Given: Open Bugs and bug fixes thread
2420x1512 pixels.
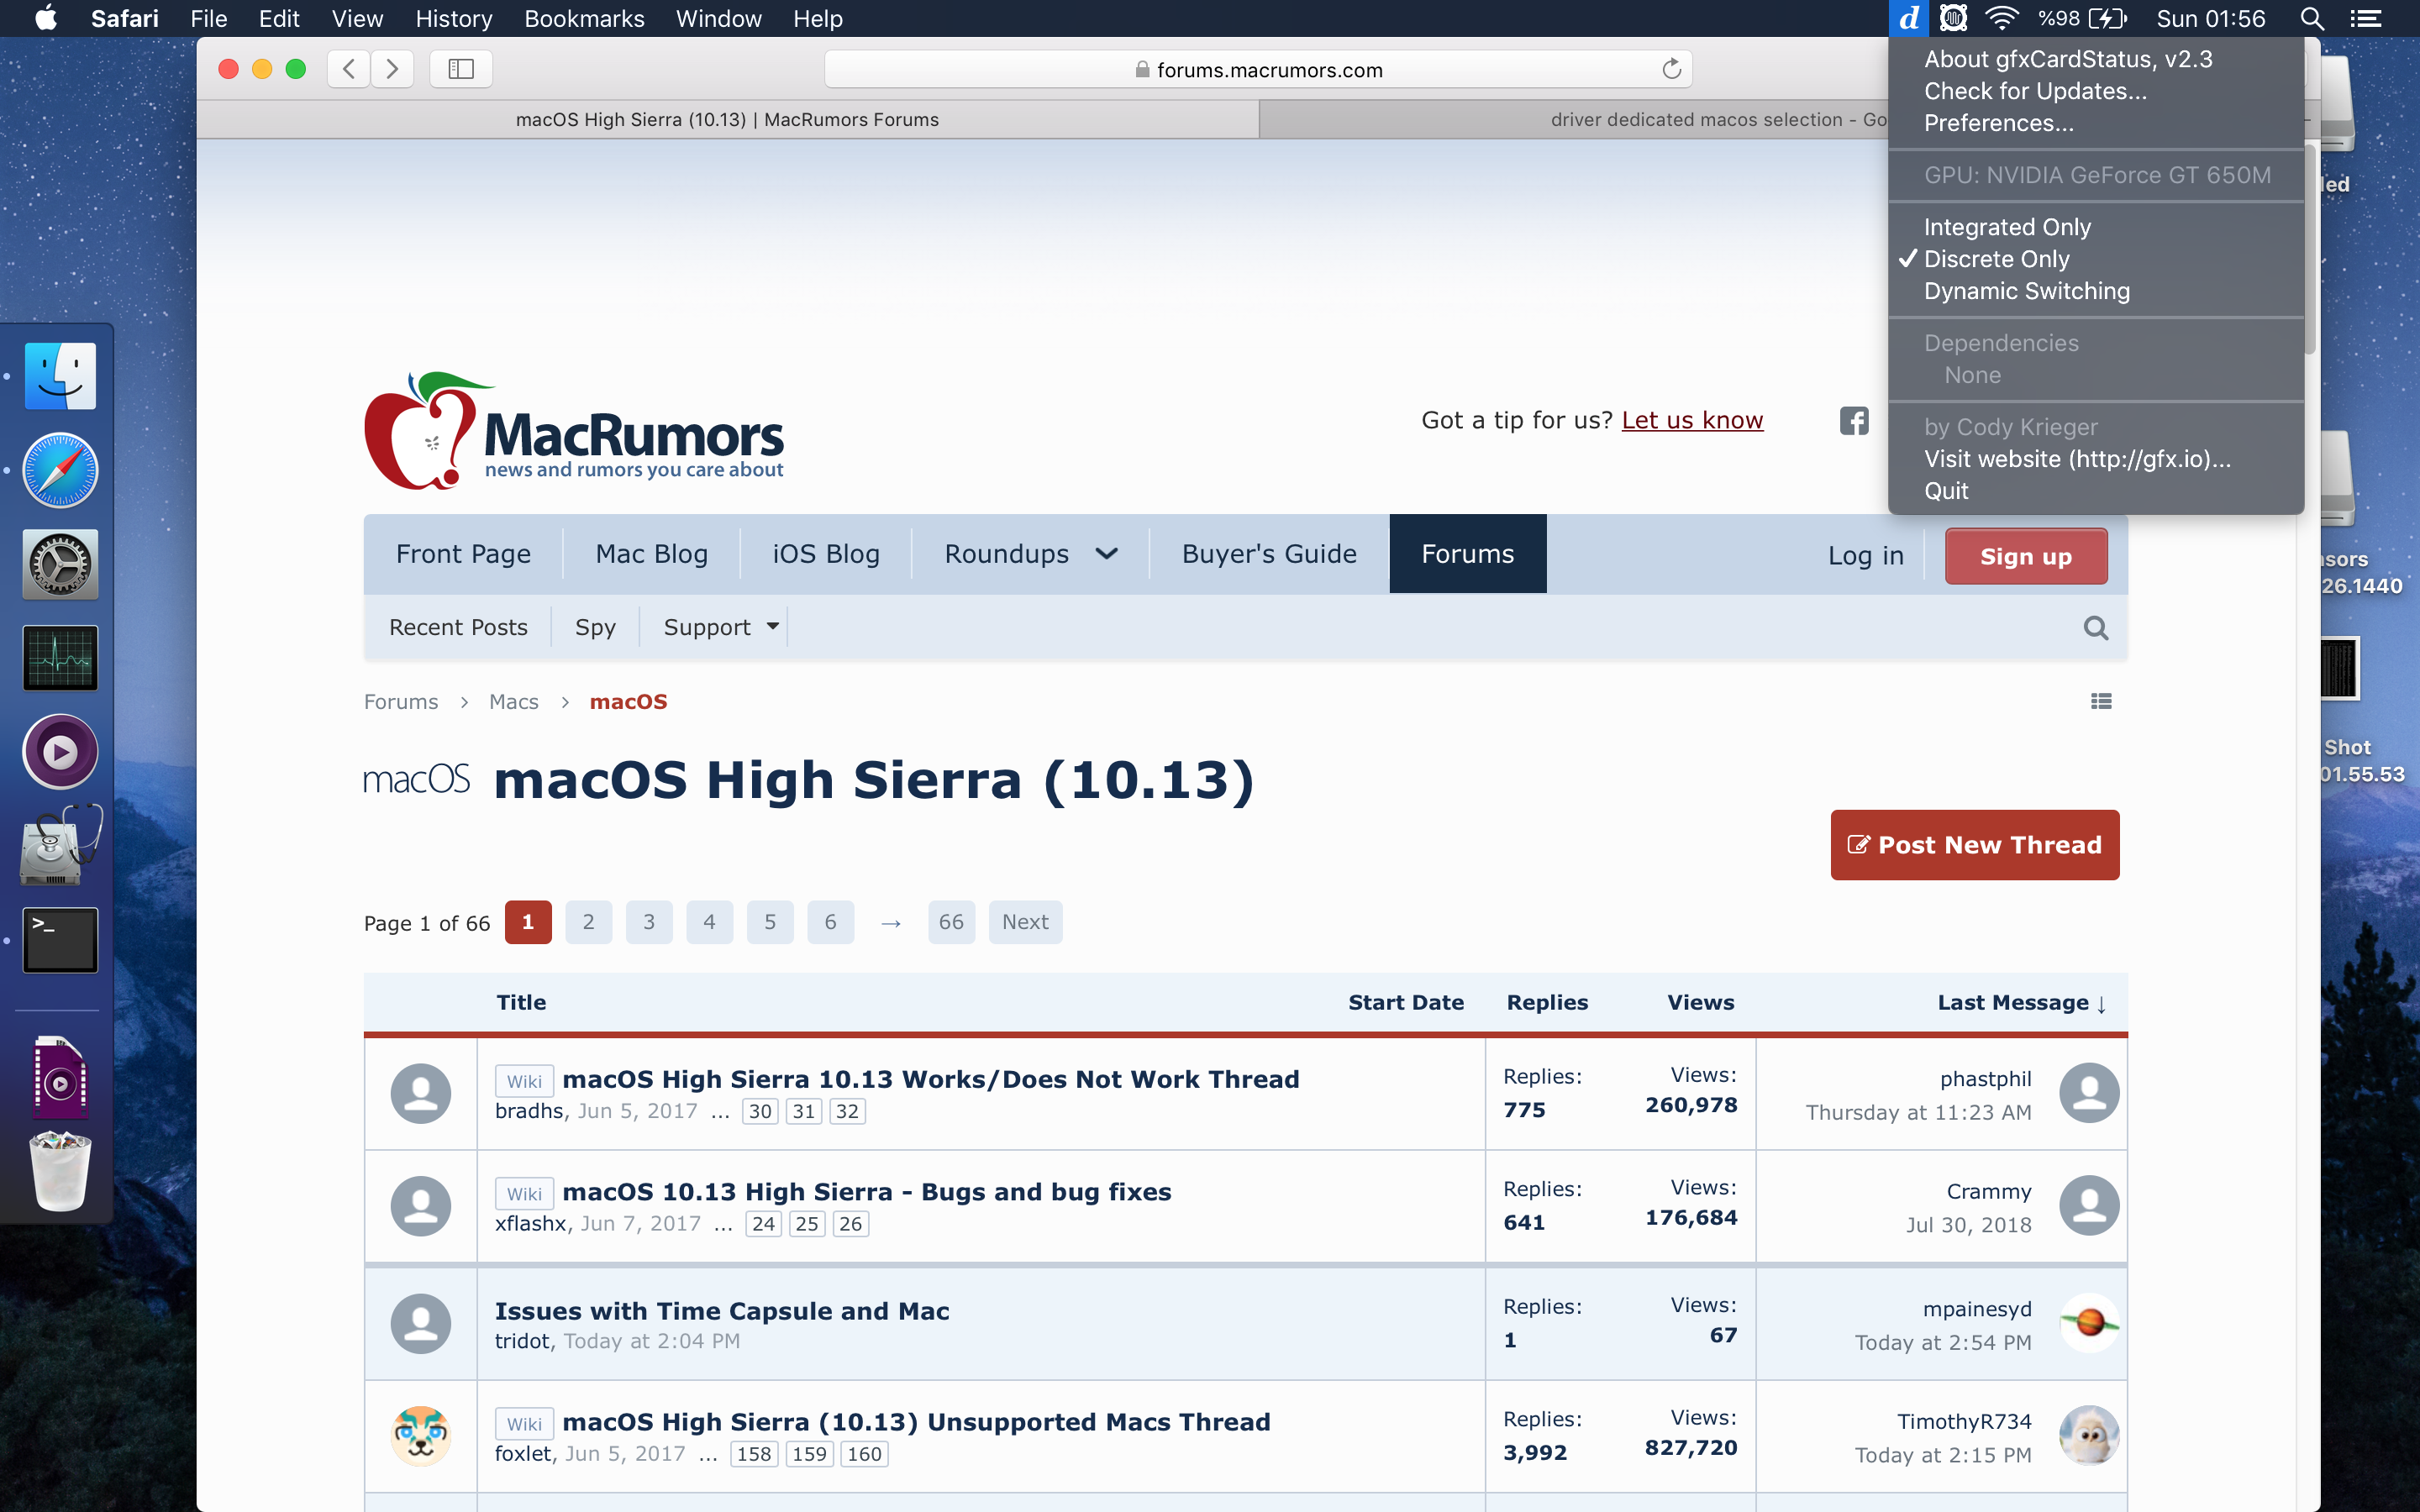Looking at the screenshot, I should click(866, 1192).
